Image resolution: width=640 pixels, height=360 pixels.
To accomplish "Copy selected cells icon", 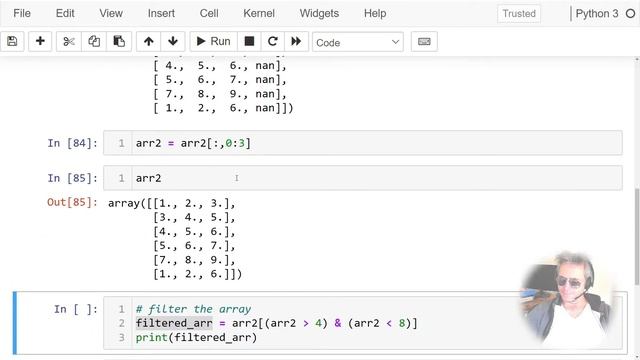I will [94, 42].
